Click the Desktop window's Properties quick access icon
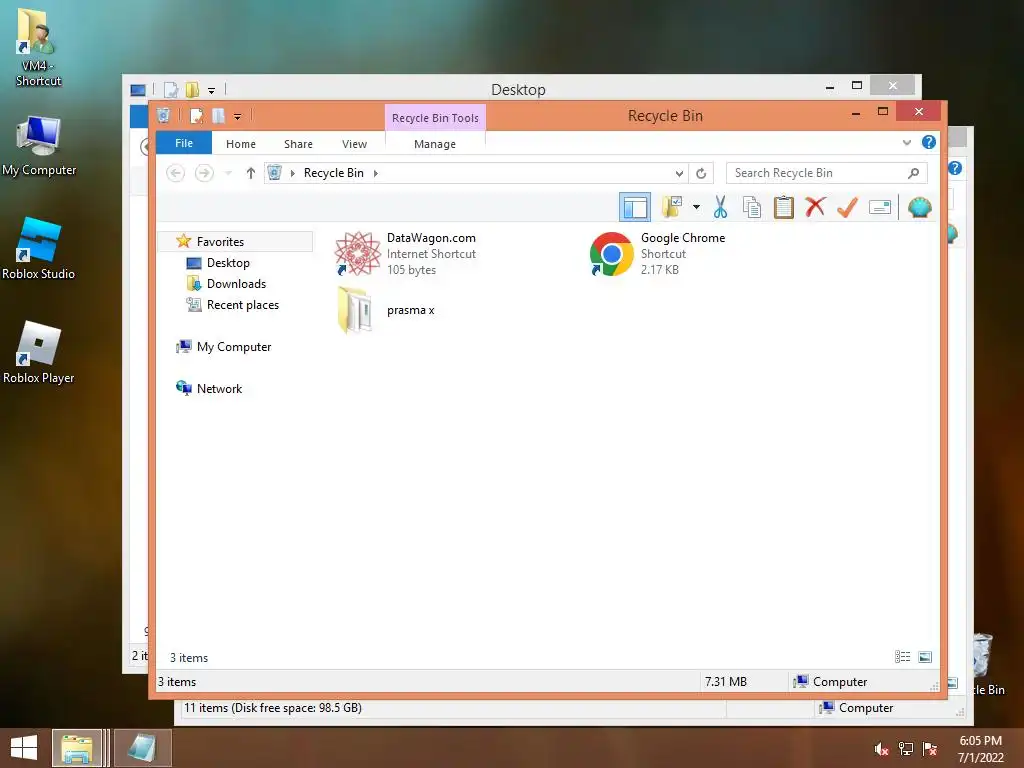The width and height of the screenshot is (1024, 768). click(171, 89)
